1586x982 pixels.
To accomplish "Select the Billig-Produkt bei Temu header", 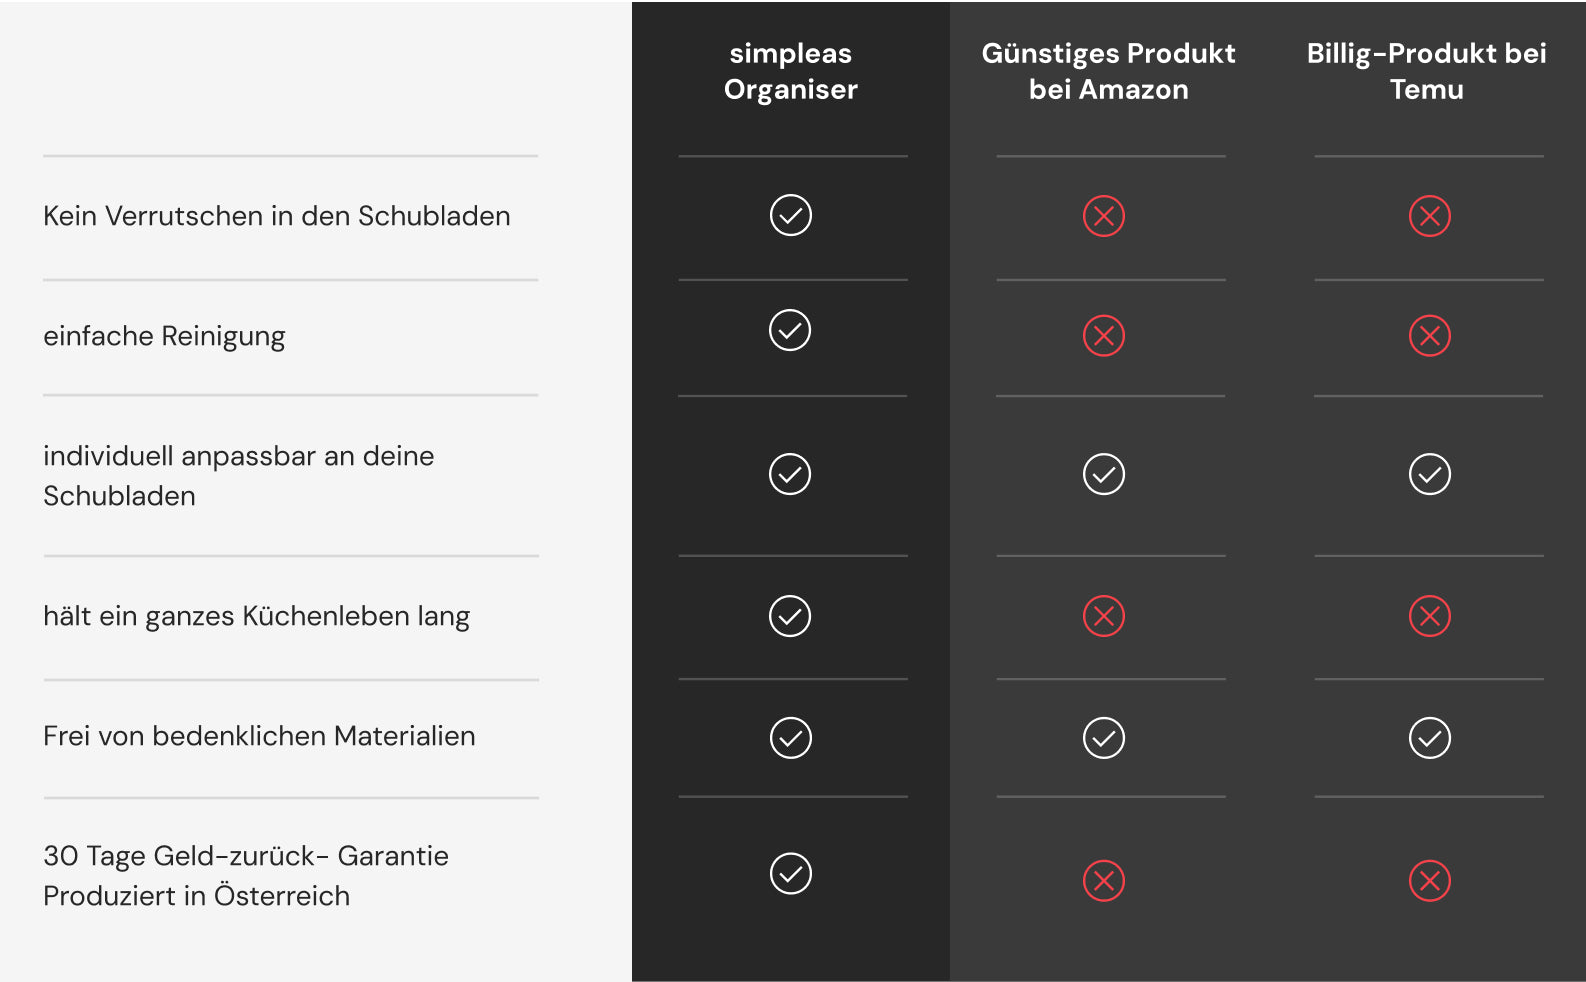I will [1426, 71].
